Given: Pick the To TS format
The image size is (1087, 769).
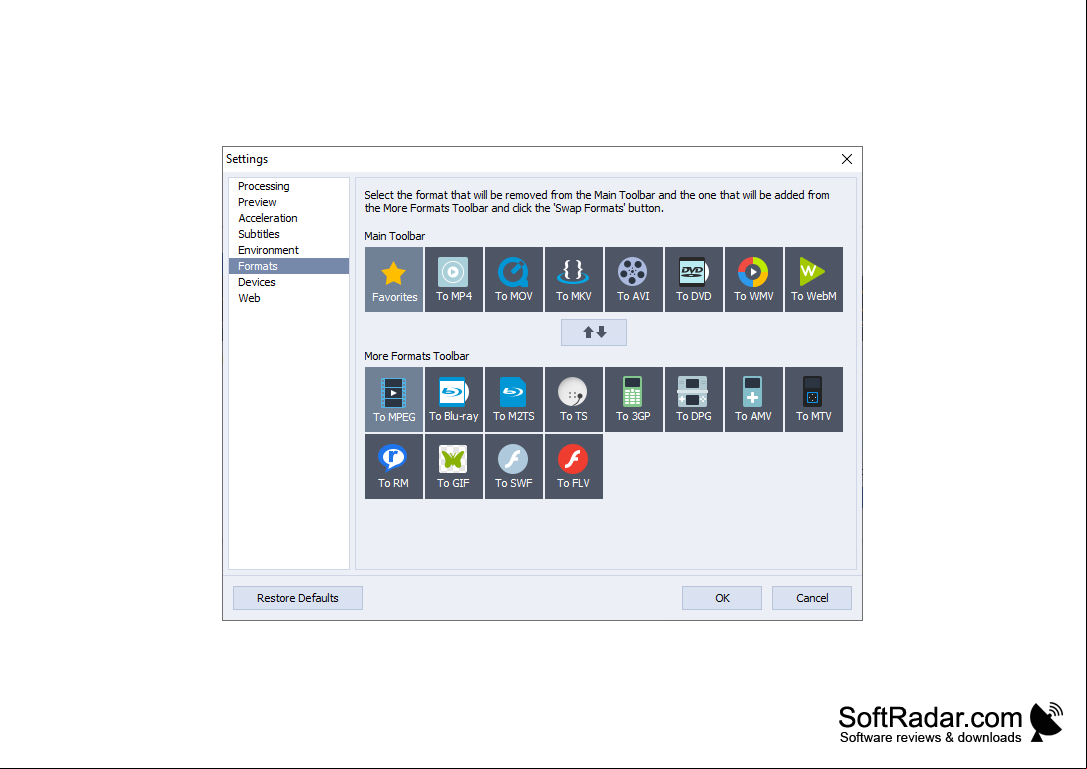Looking at the screenshot, I should 574,399.
